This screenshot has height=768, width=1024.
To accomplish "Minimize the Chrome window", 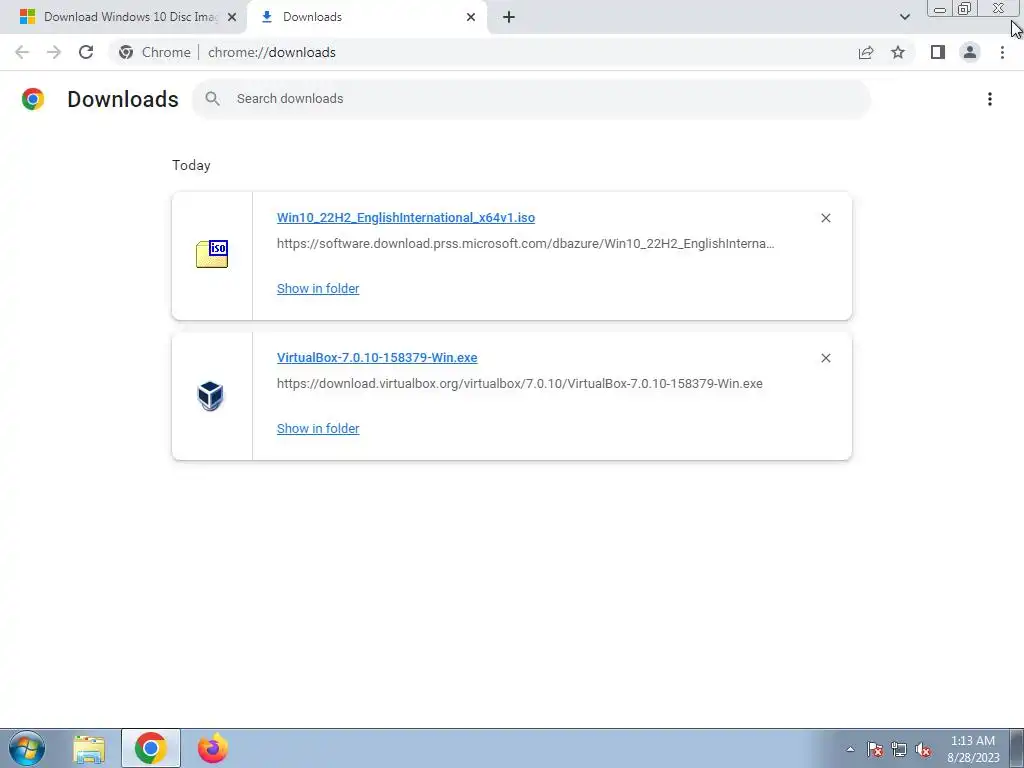I will pos(940,9).
